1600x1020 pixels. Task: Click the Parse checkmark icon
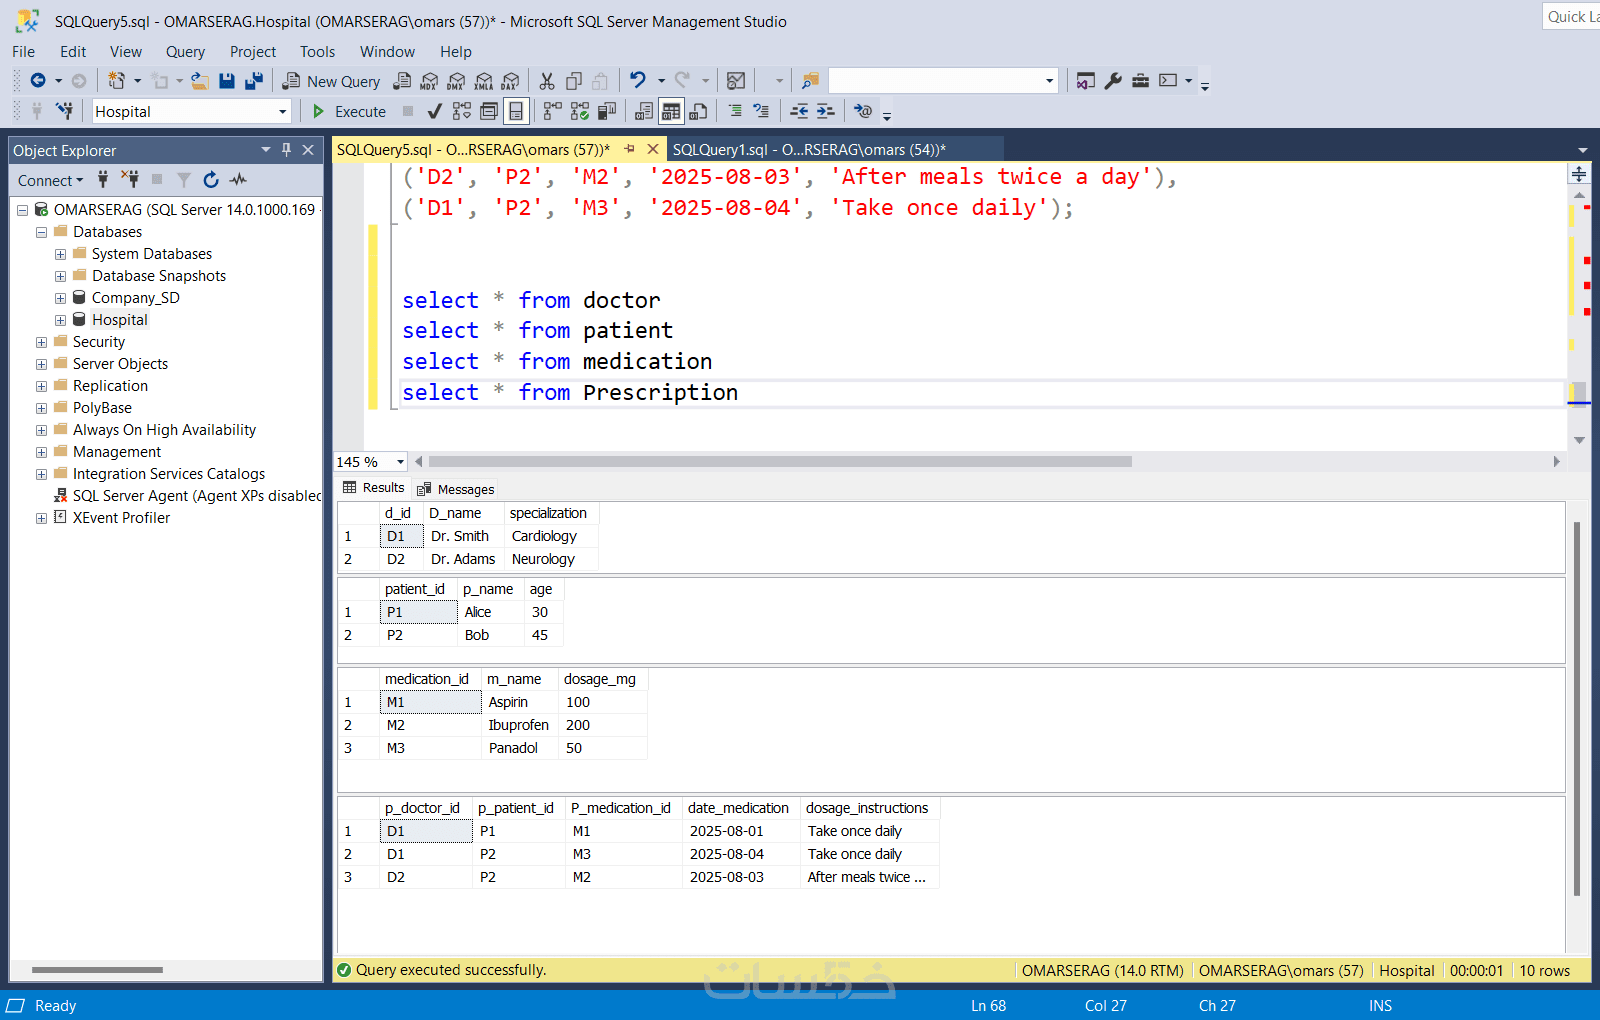[434, 111]
